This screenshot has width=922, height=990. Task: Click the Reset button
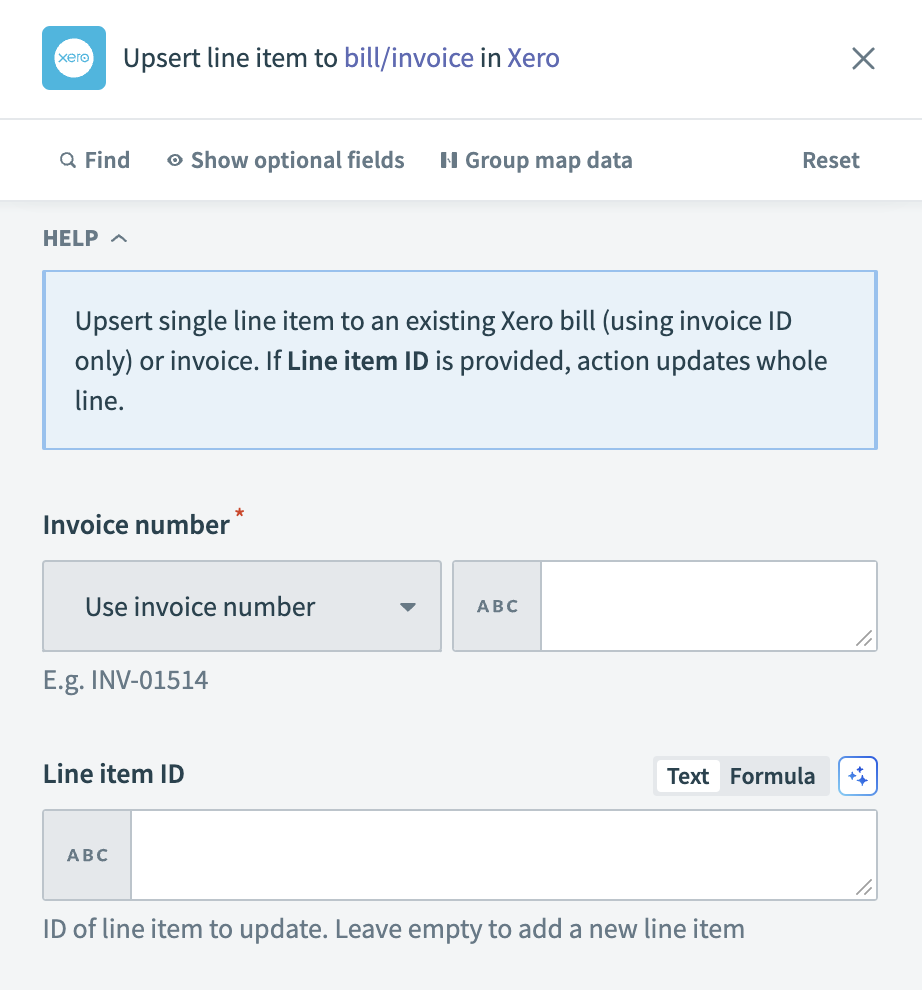(830, 160)
